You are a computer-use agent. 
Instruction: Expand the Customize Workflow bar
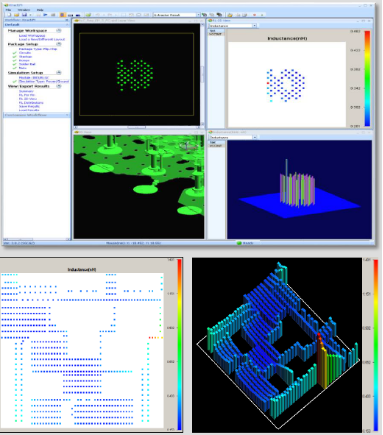(37, 115)
